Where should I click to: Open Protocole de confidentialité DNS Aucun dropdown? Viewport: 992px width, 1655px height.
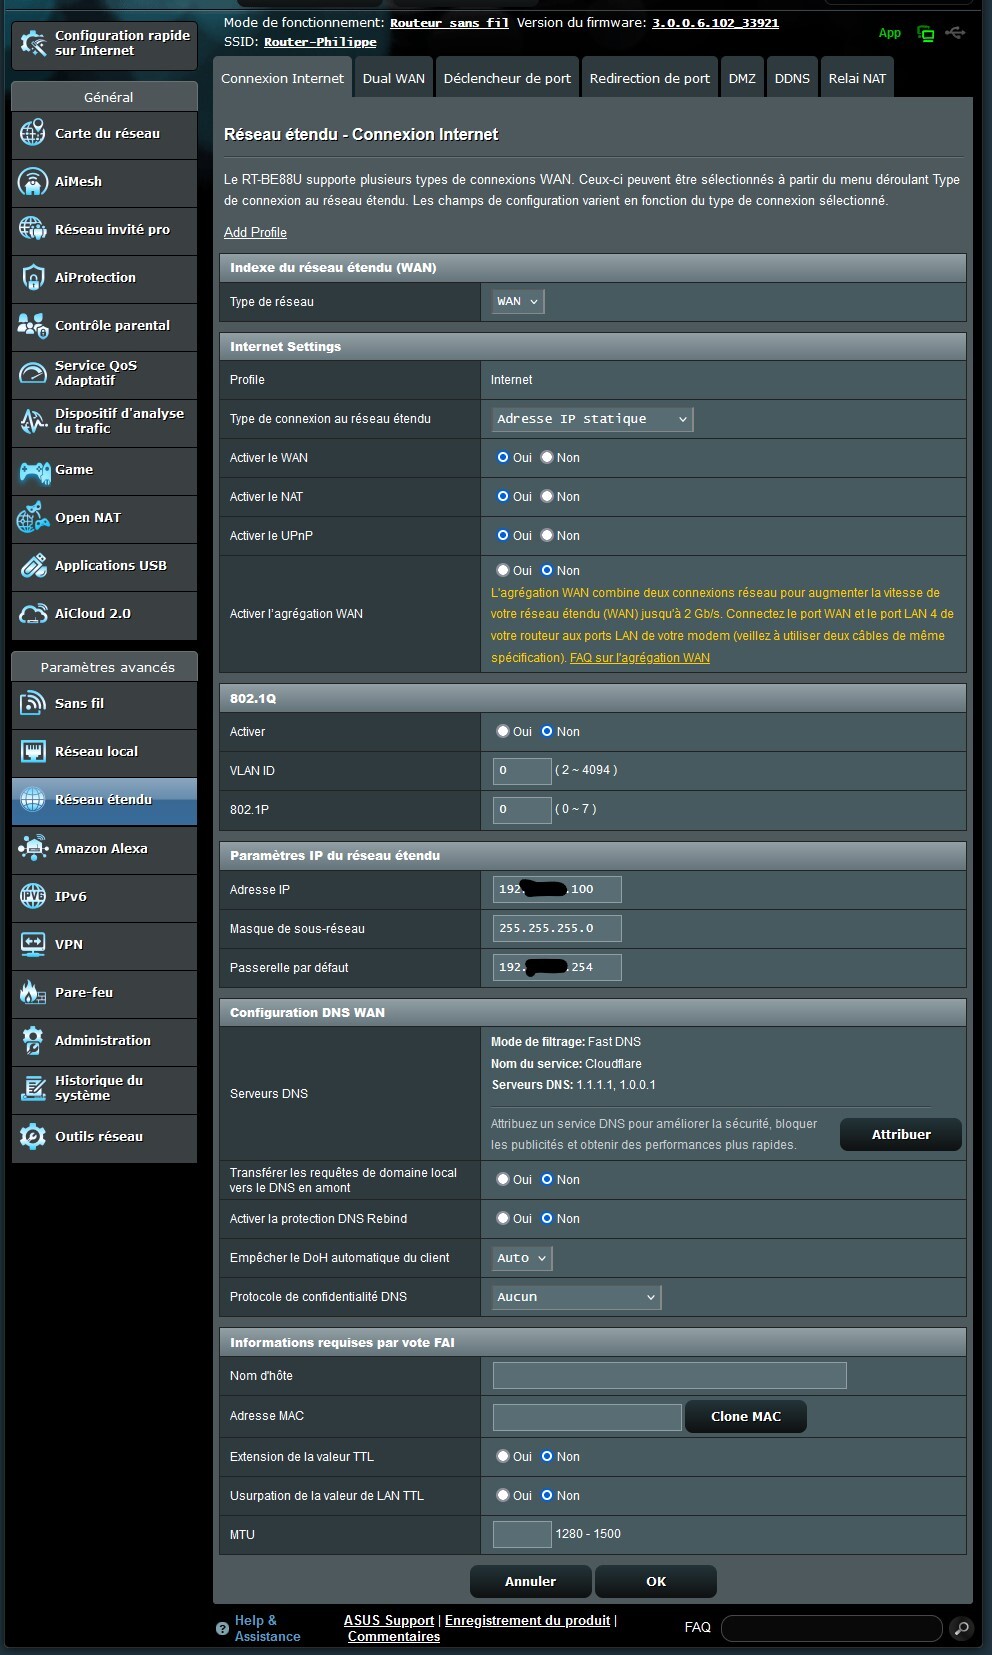[x=576, y=1297]
